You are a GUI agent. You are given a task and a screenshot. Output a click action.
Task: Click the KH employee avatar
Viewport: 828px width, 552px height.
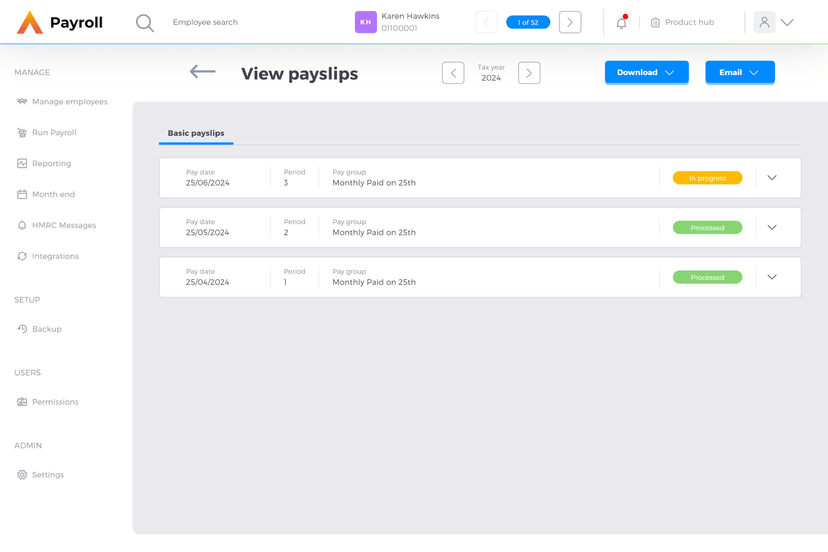366,22
